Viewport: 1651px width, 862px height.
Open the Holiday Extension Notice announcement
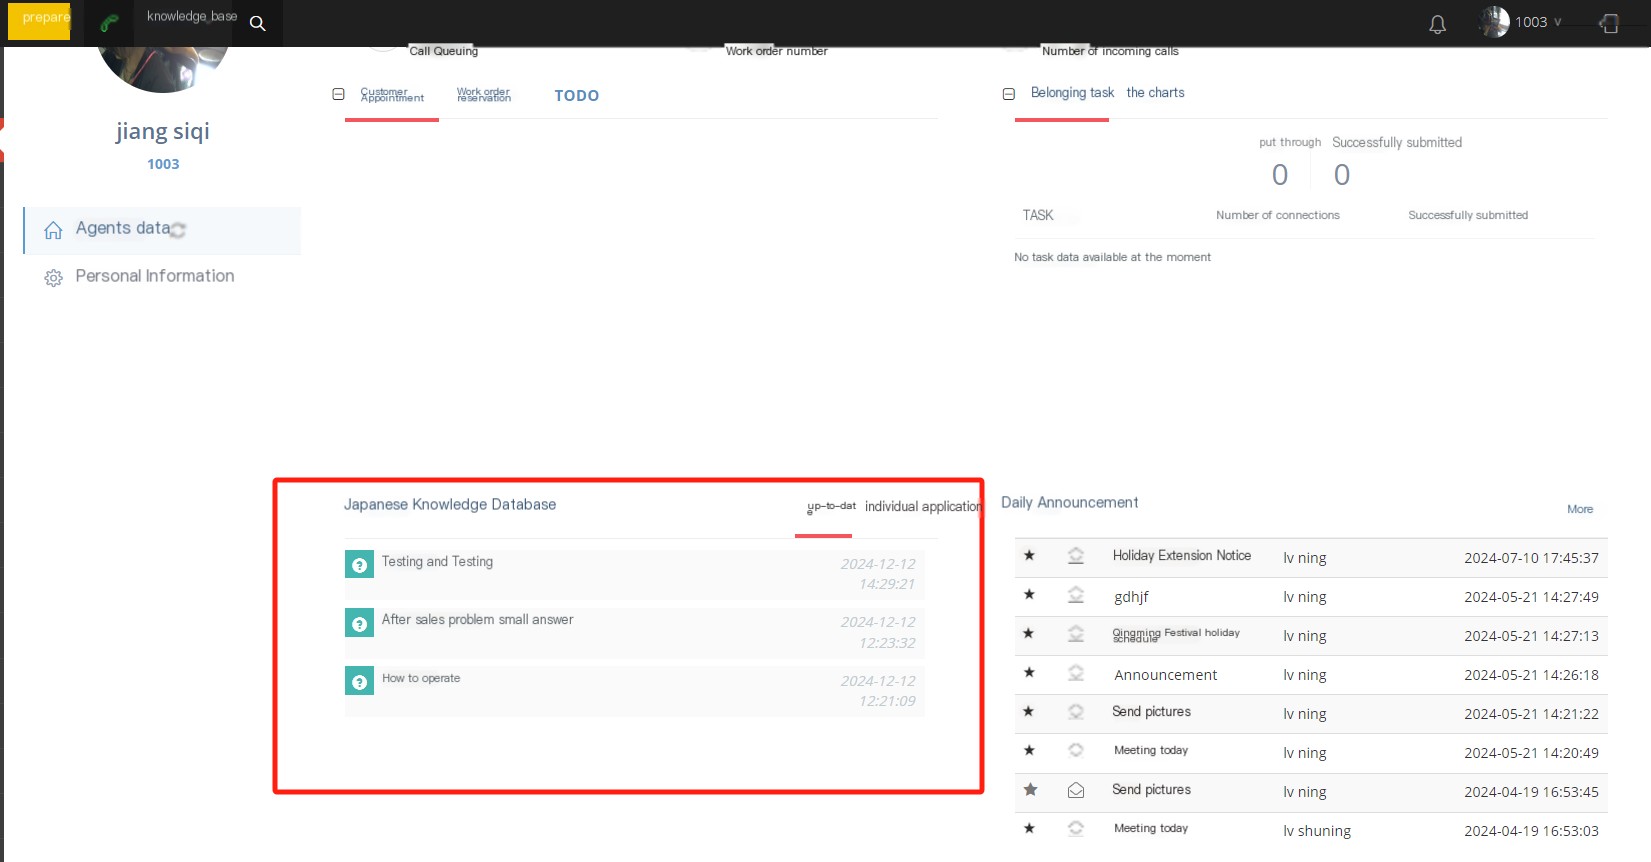pos(1182,556)
